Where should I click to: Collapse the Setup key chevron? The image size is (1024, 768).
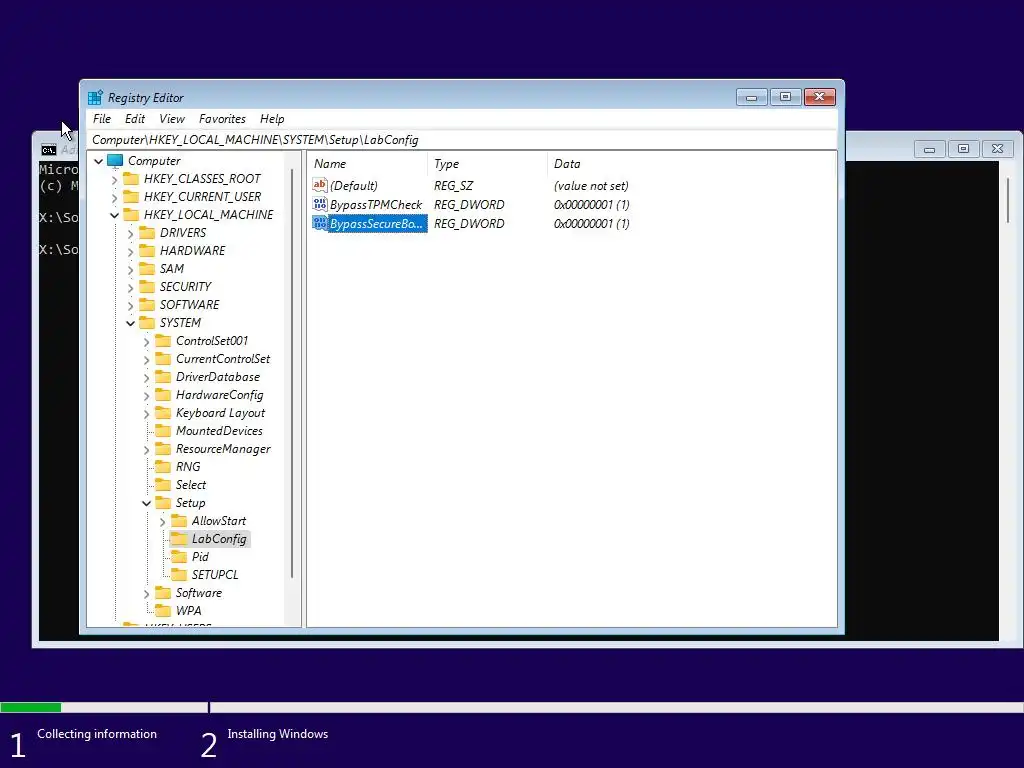[x=146, y=503]
